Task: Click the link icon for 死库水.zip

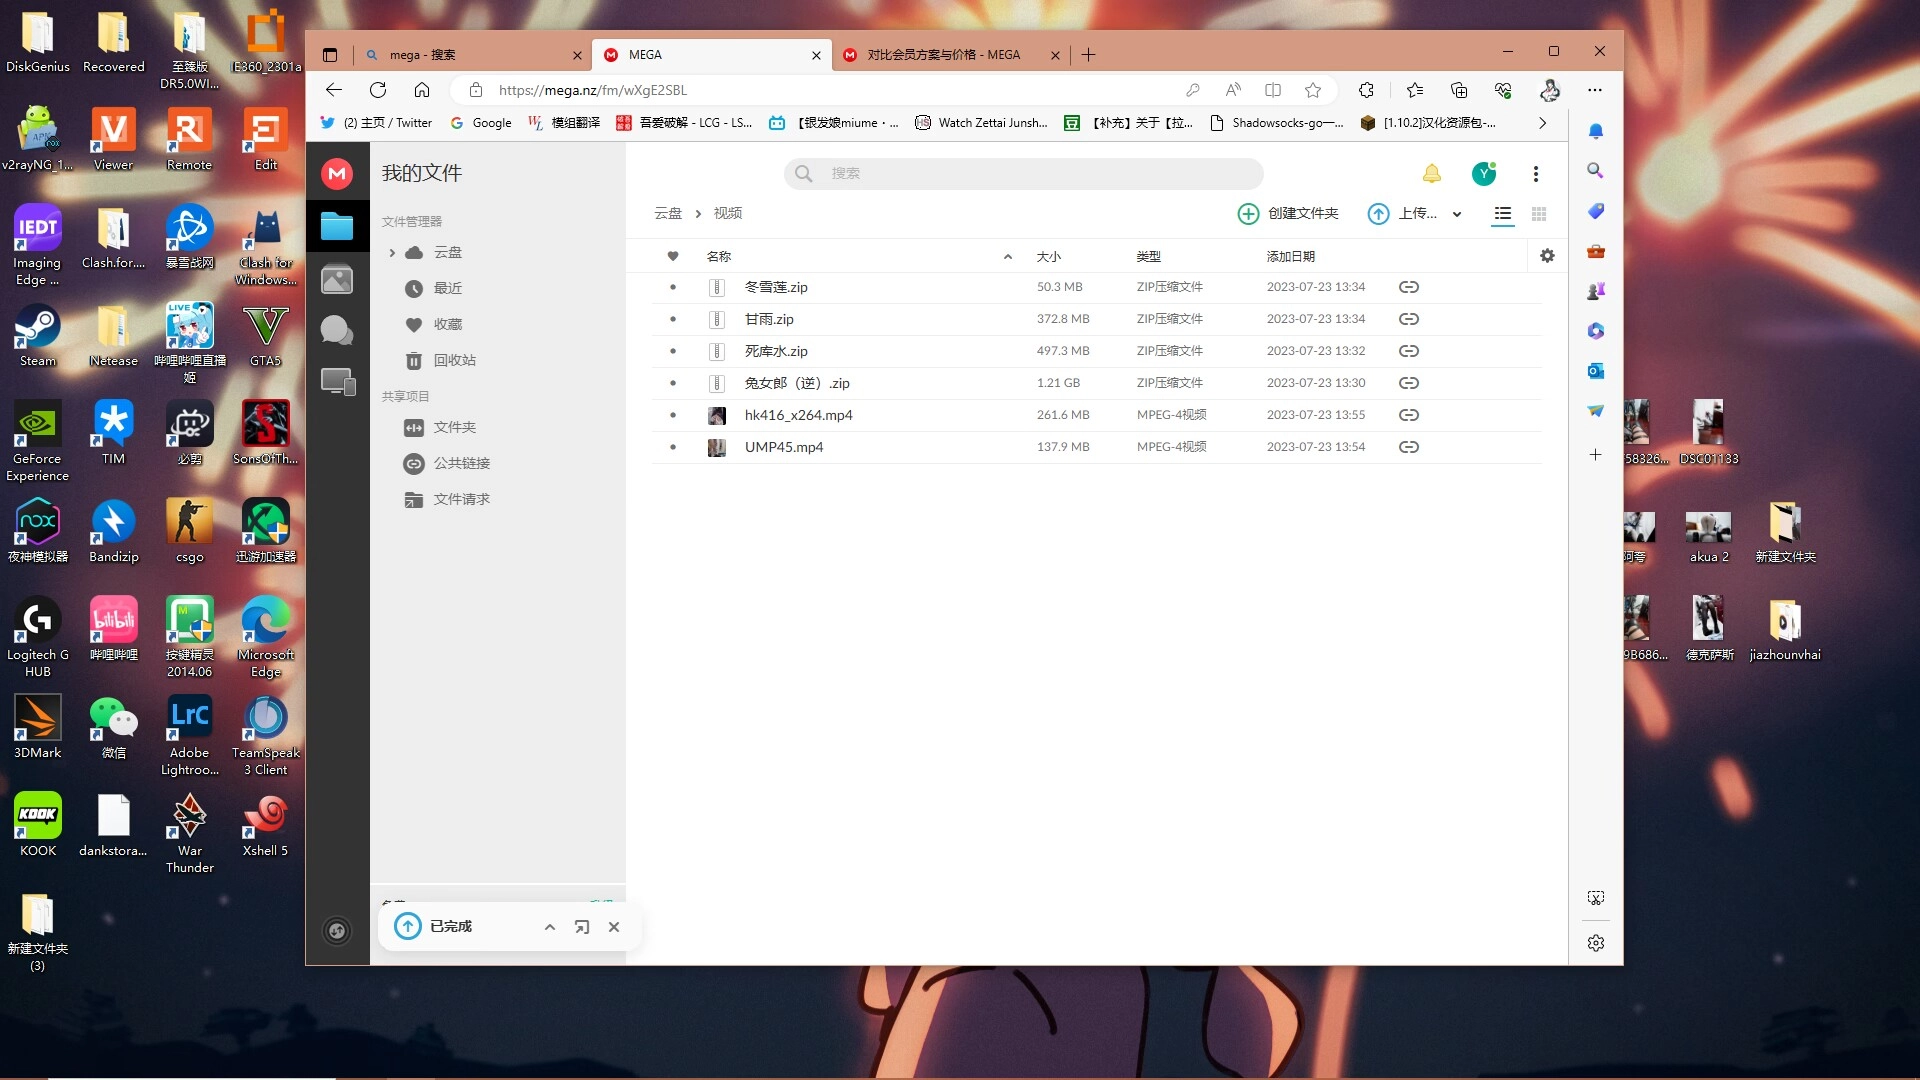Action: (1409, 351)
